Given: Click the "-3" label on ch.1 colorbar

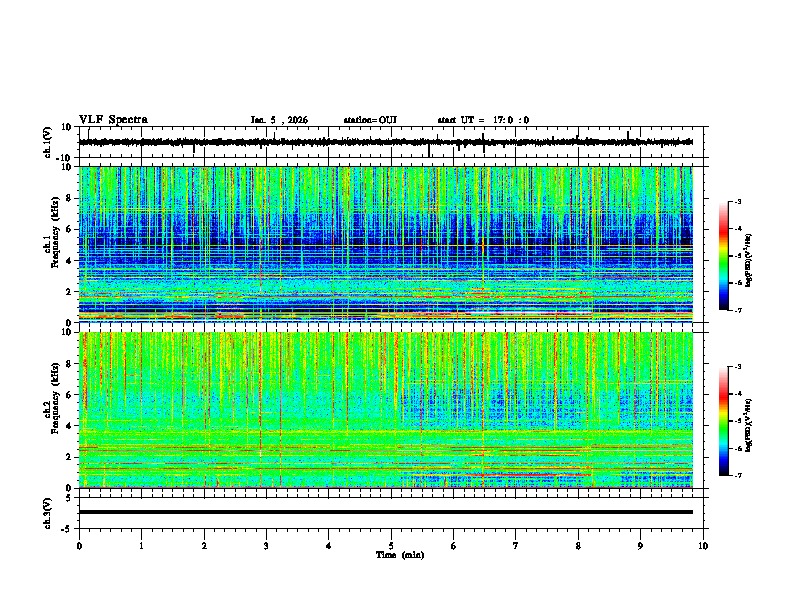Looking at the screenshot, I should pos(737,201).
